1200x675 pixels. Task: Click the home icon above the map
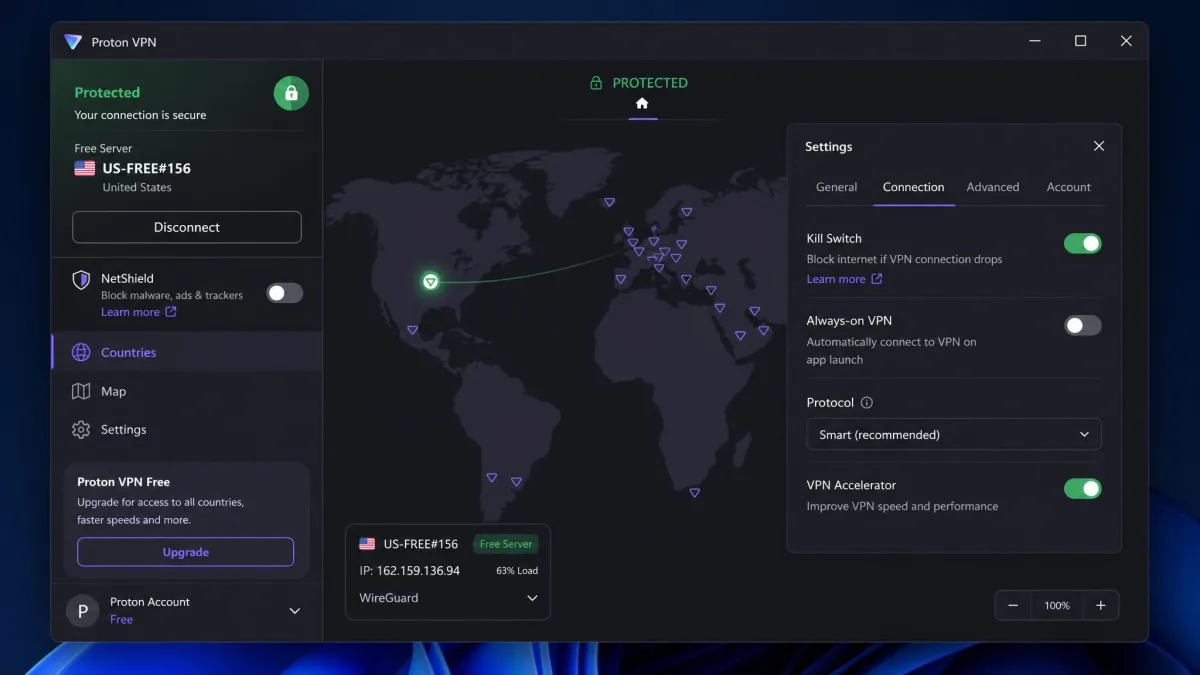[642, 103]
